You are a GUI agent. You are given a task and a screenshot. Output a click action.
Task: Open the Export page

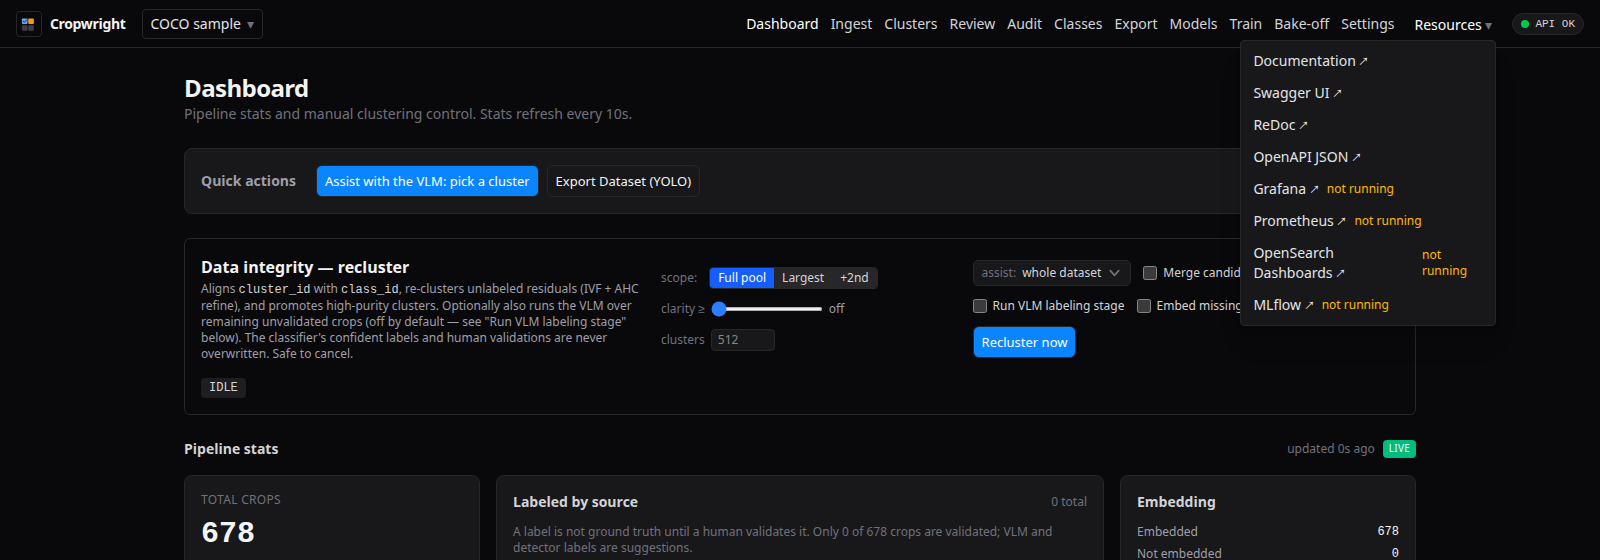1136,24
